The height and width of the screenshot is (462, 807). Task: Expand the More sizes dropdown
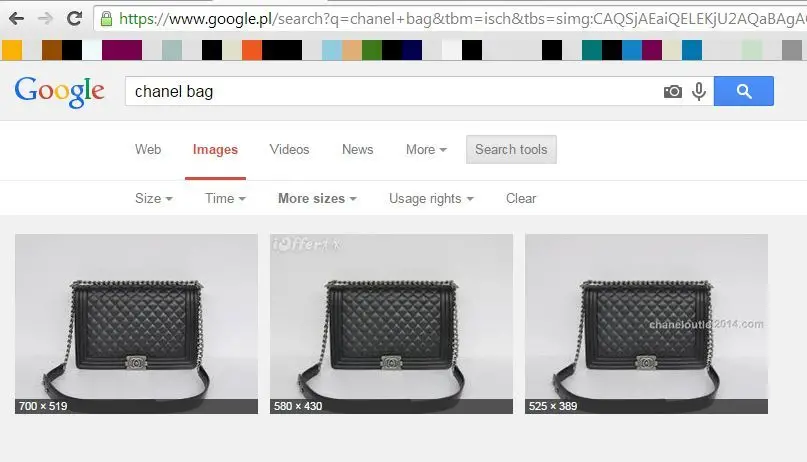tap(317, 198)
